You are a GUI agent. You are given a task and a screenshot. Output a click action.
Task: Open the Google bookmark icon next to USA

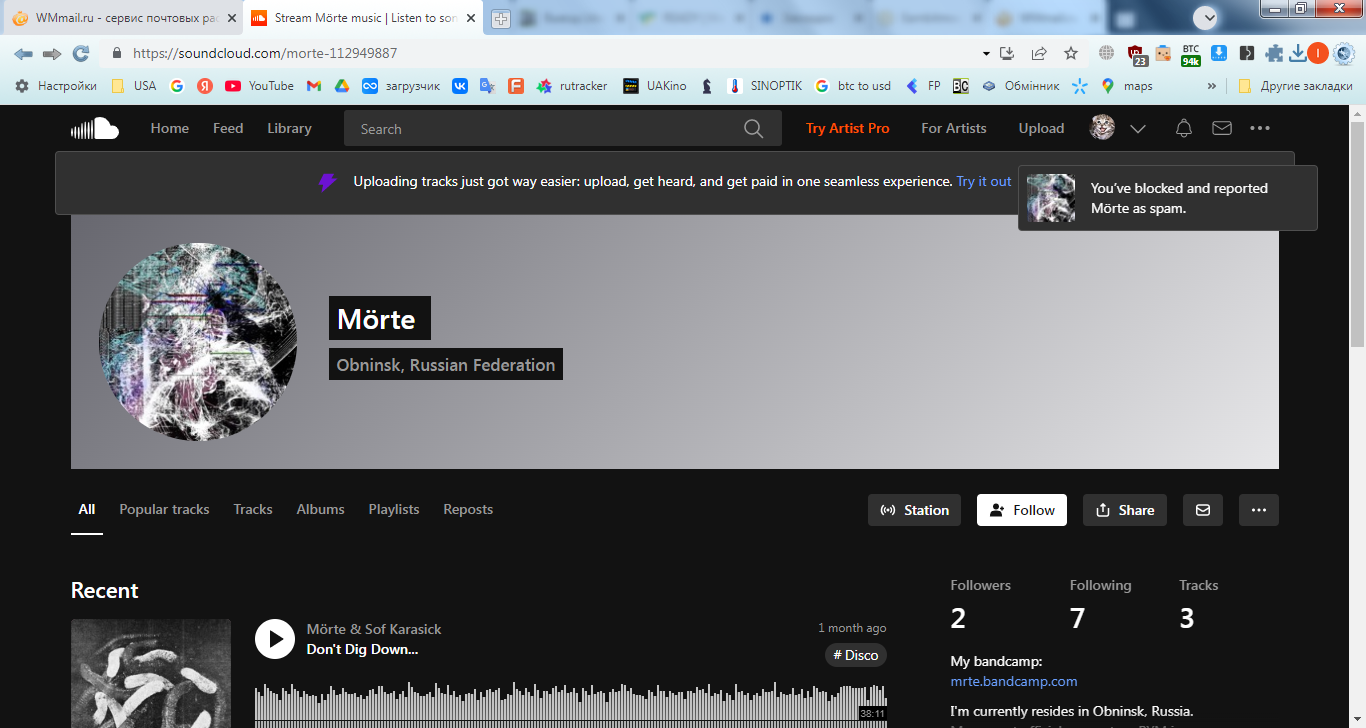point(177,86)
